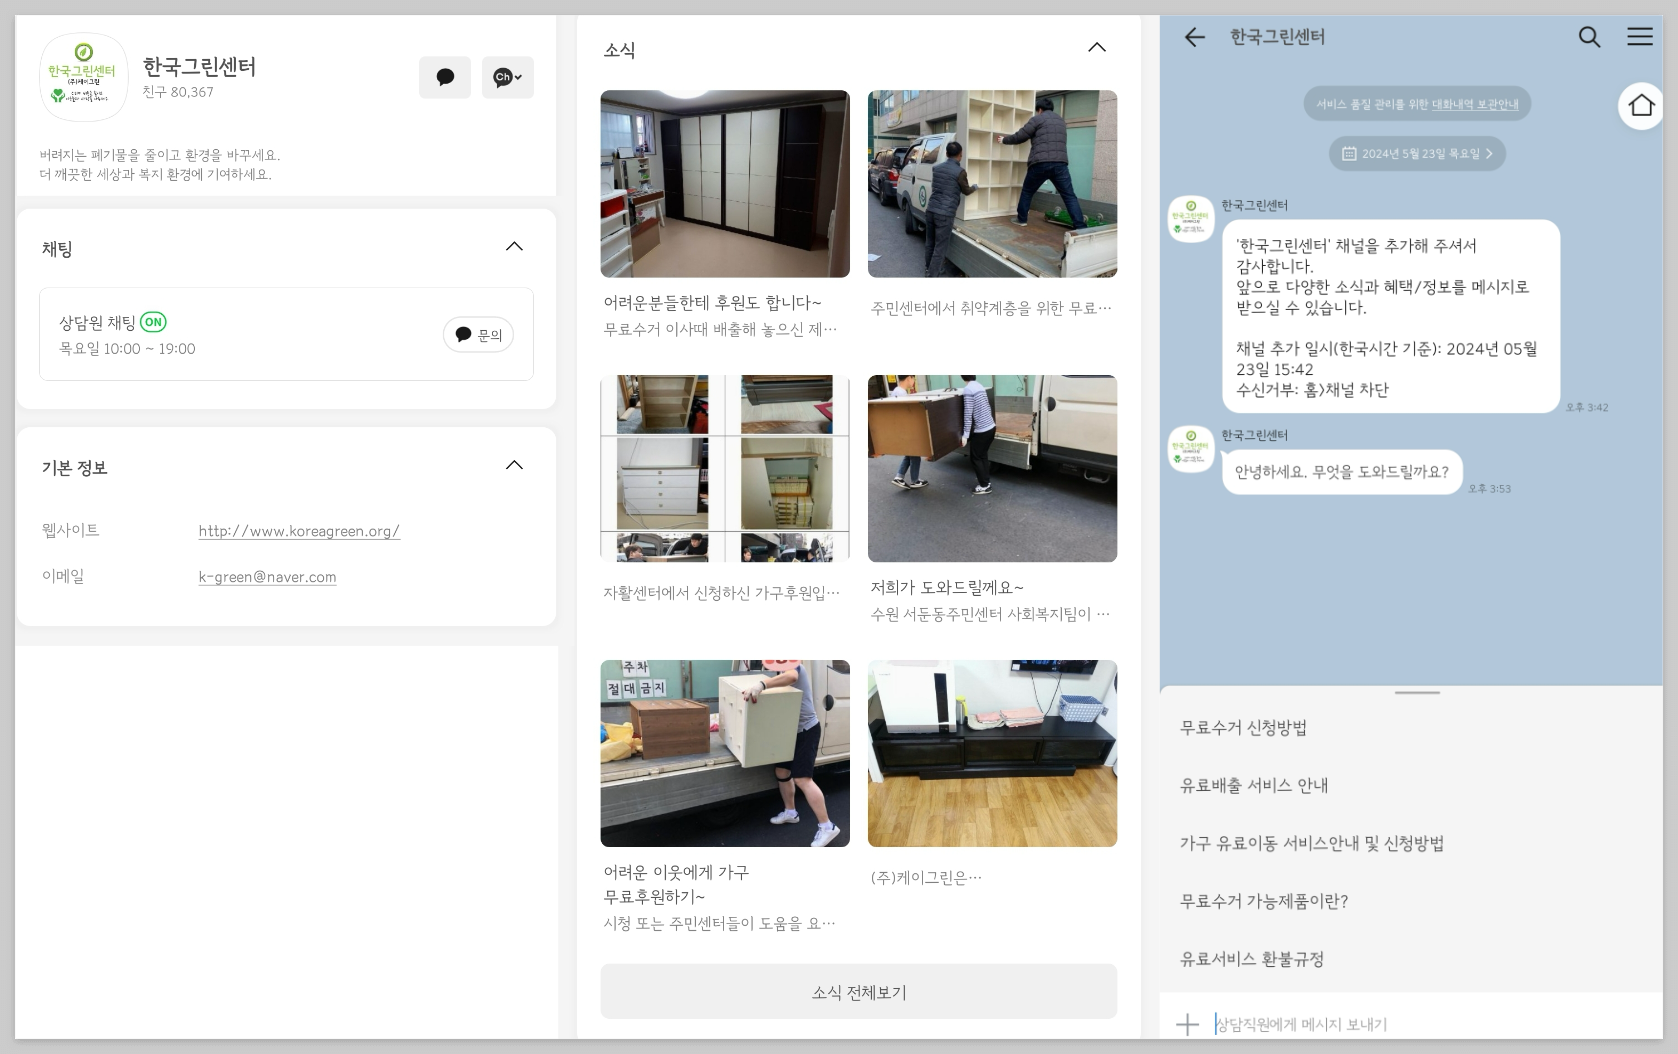Screen dimensions: 1678x1054
Task: Click the 저희가 도와드릴께요~ post title
Action: [947, 587]
